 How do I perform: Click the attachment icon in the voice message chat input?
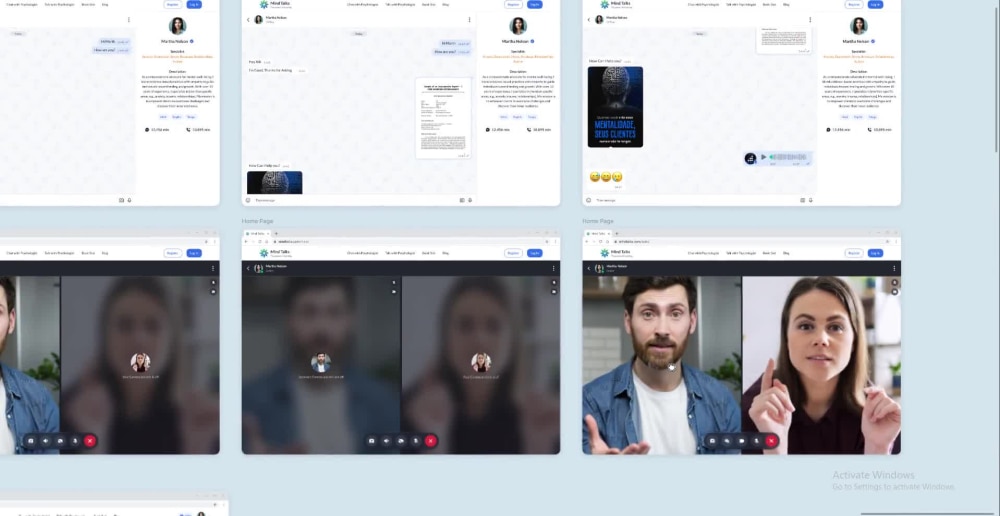(x=802, y=200)
